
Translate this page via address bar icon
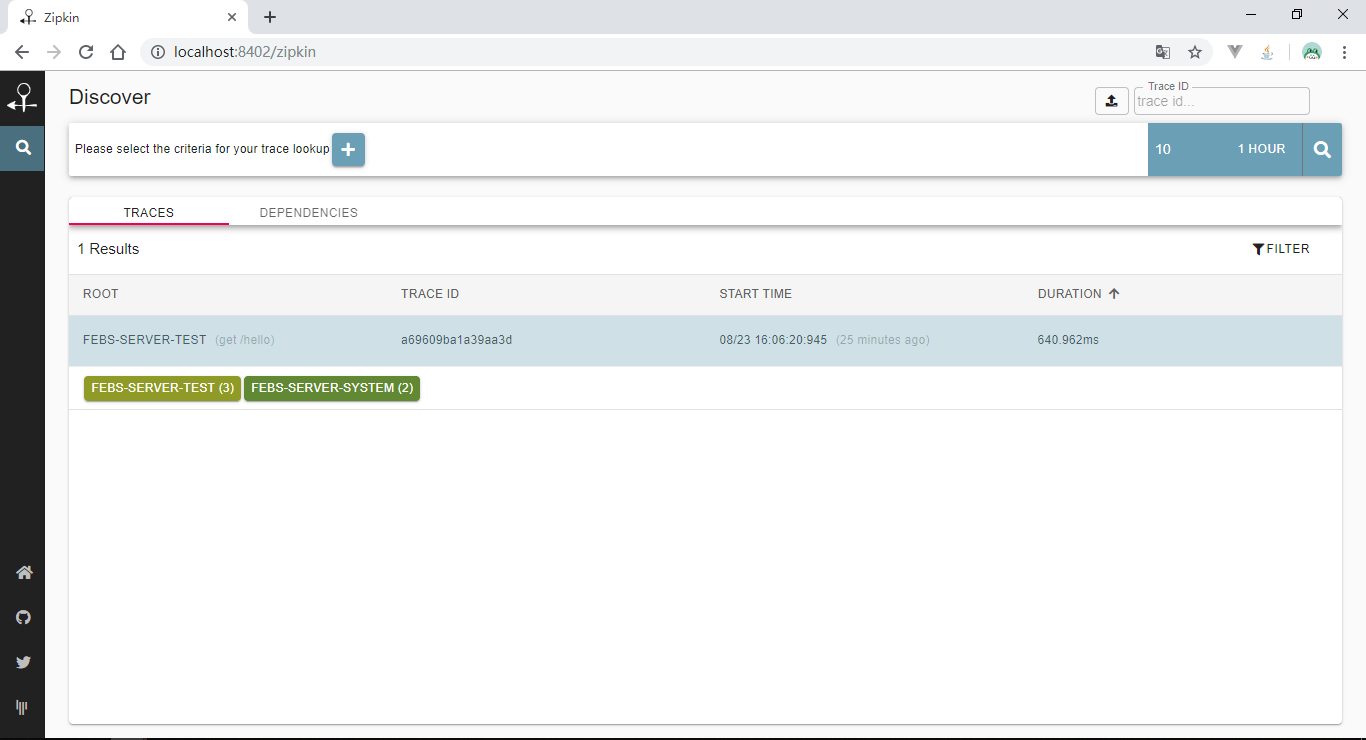(x=1162, y=52)
